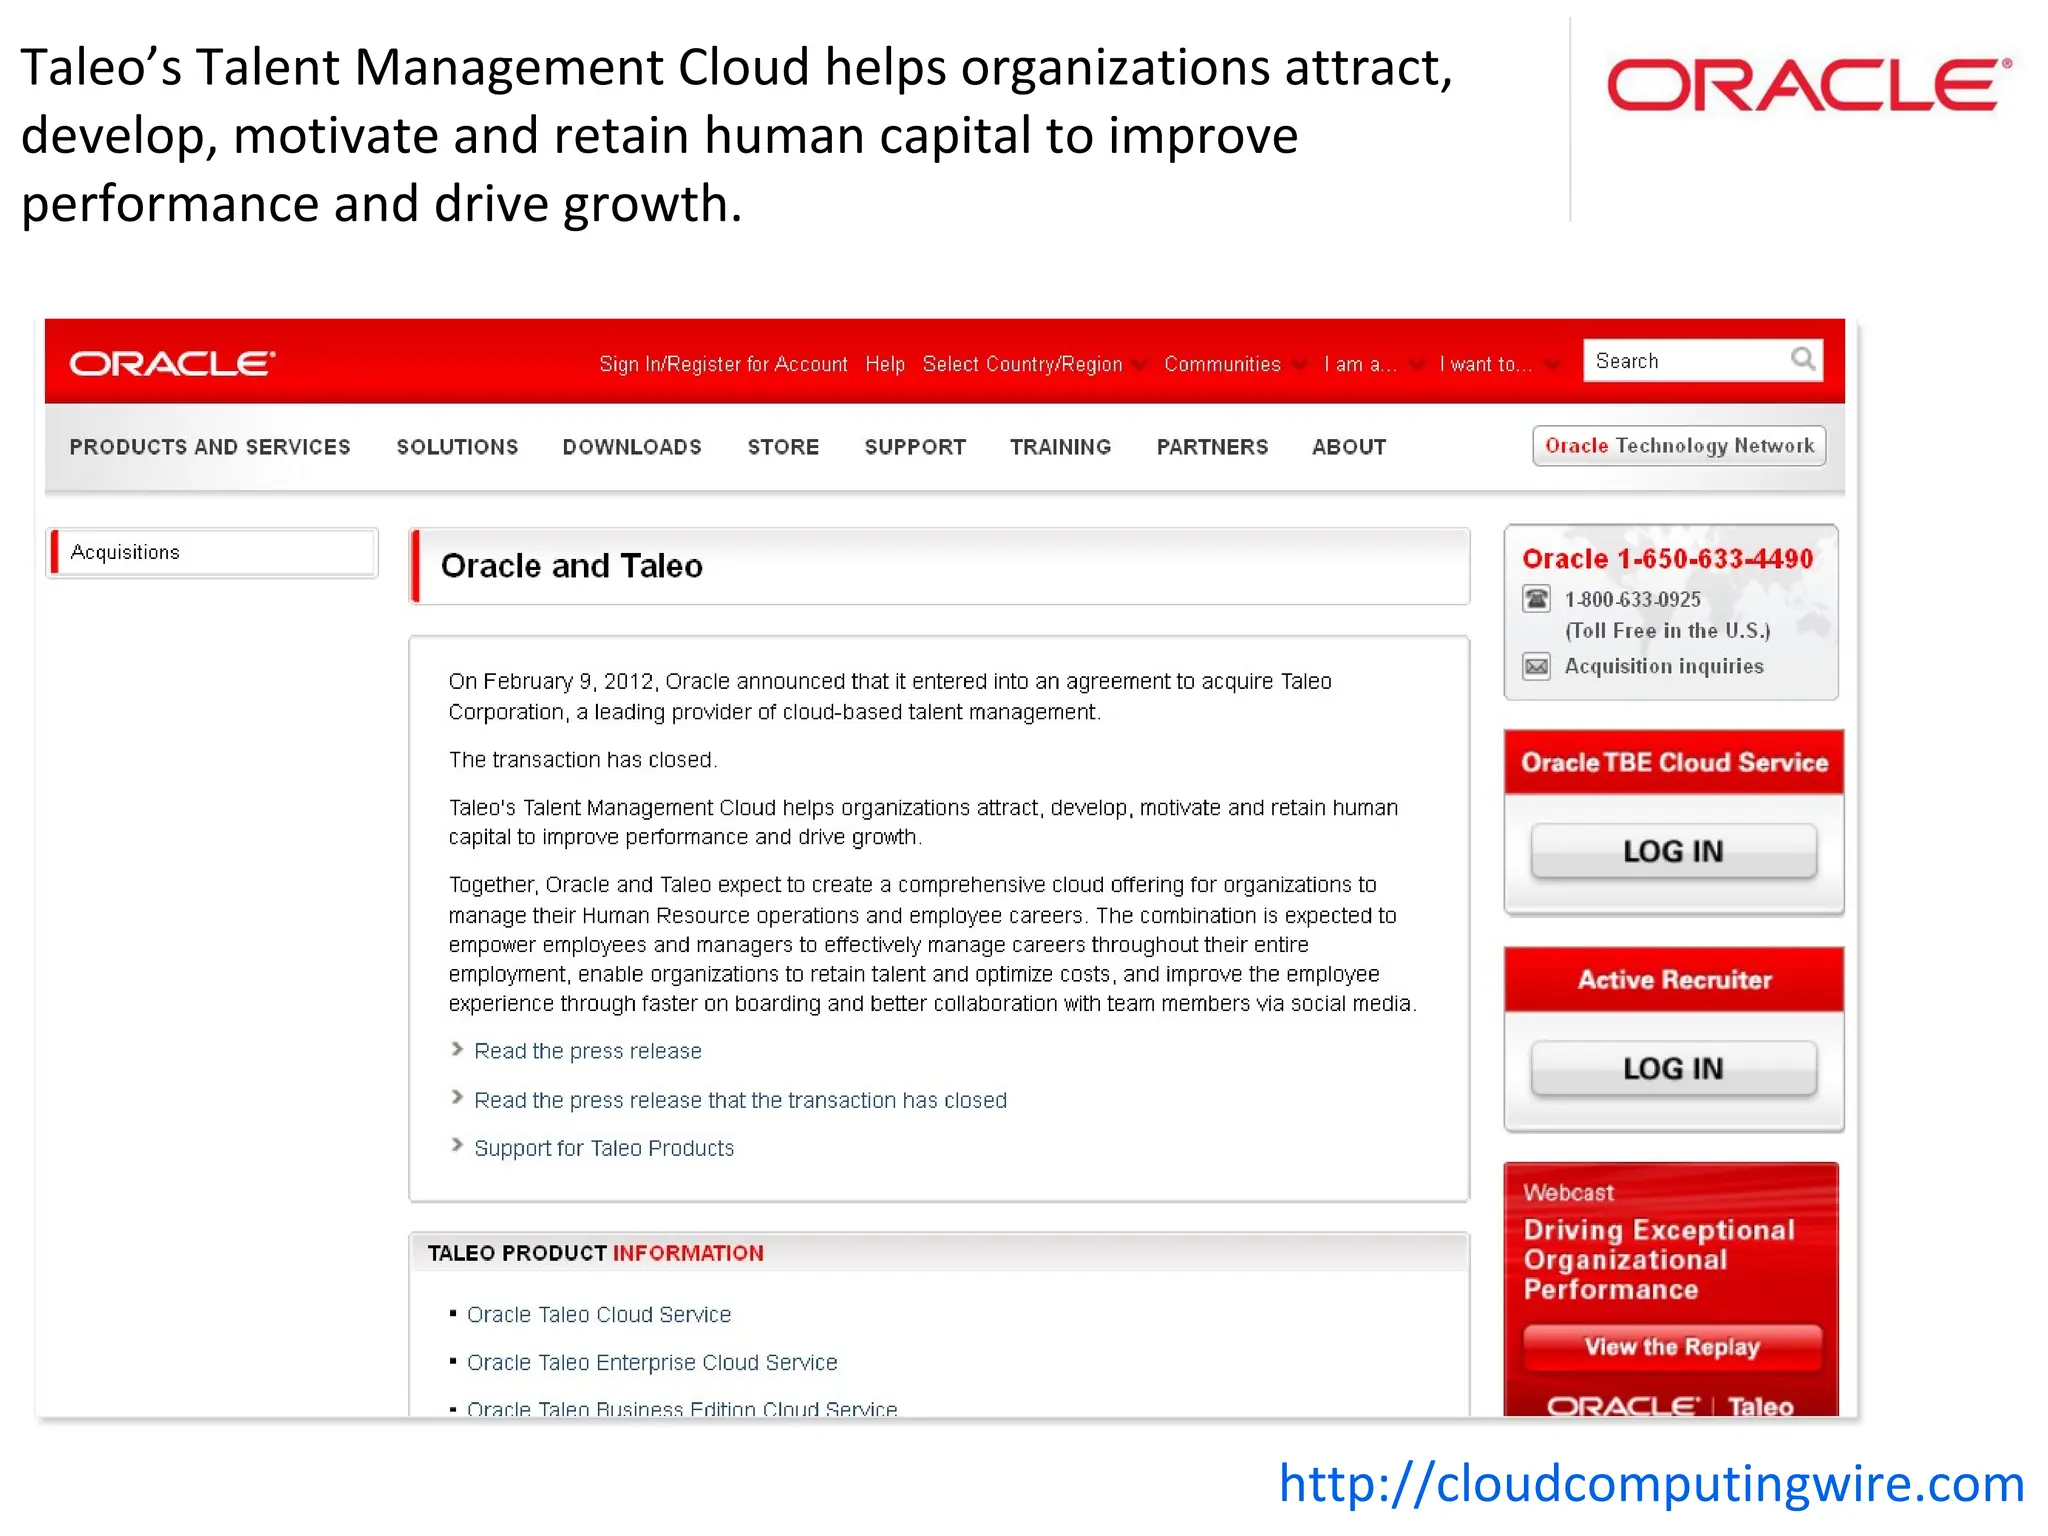
Task: Open the Products and Services menu
Action: click(210, 447)
